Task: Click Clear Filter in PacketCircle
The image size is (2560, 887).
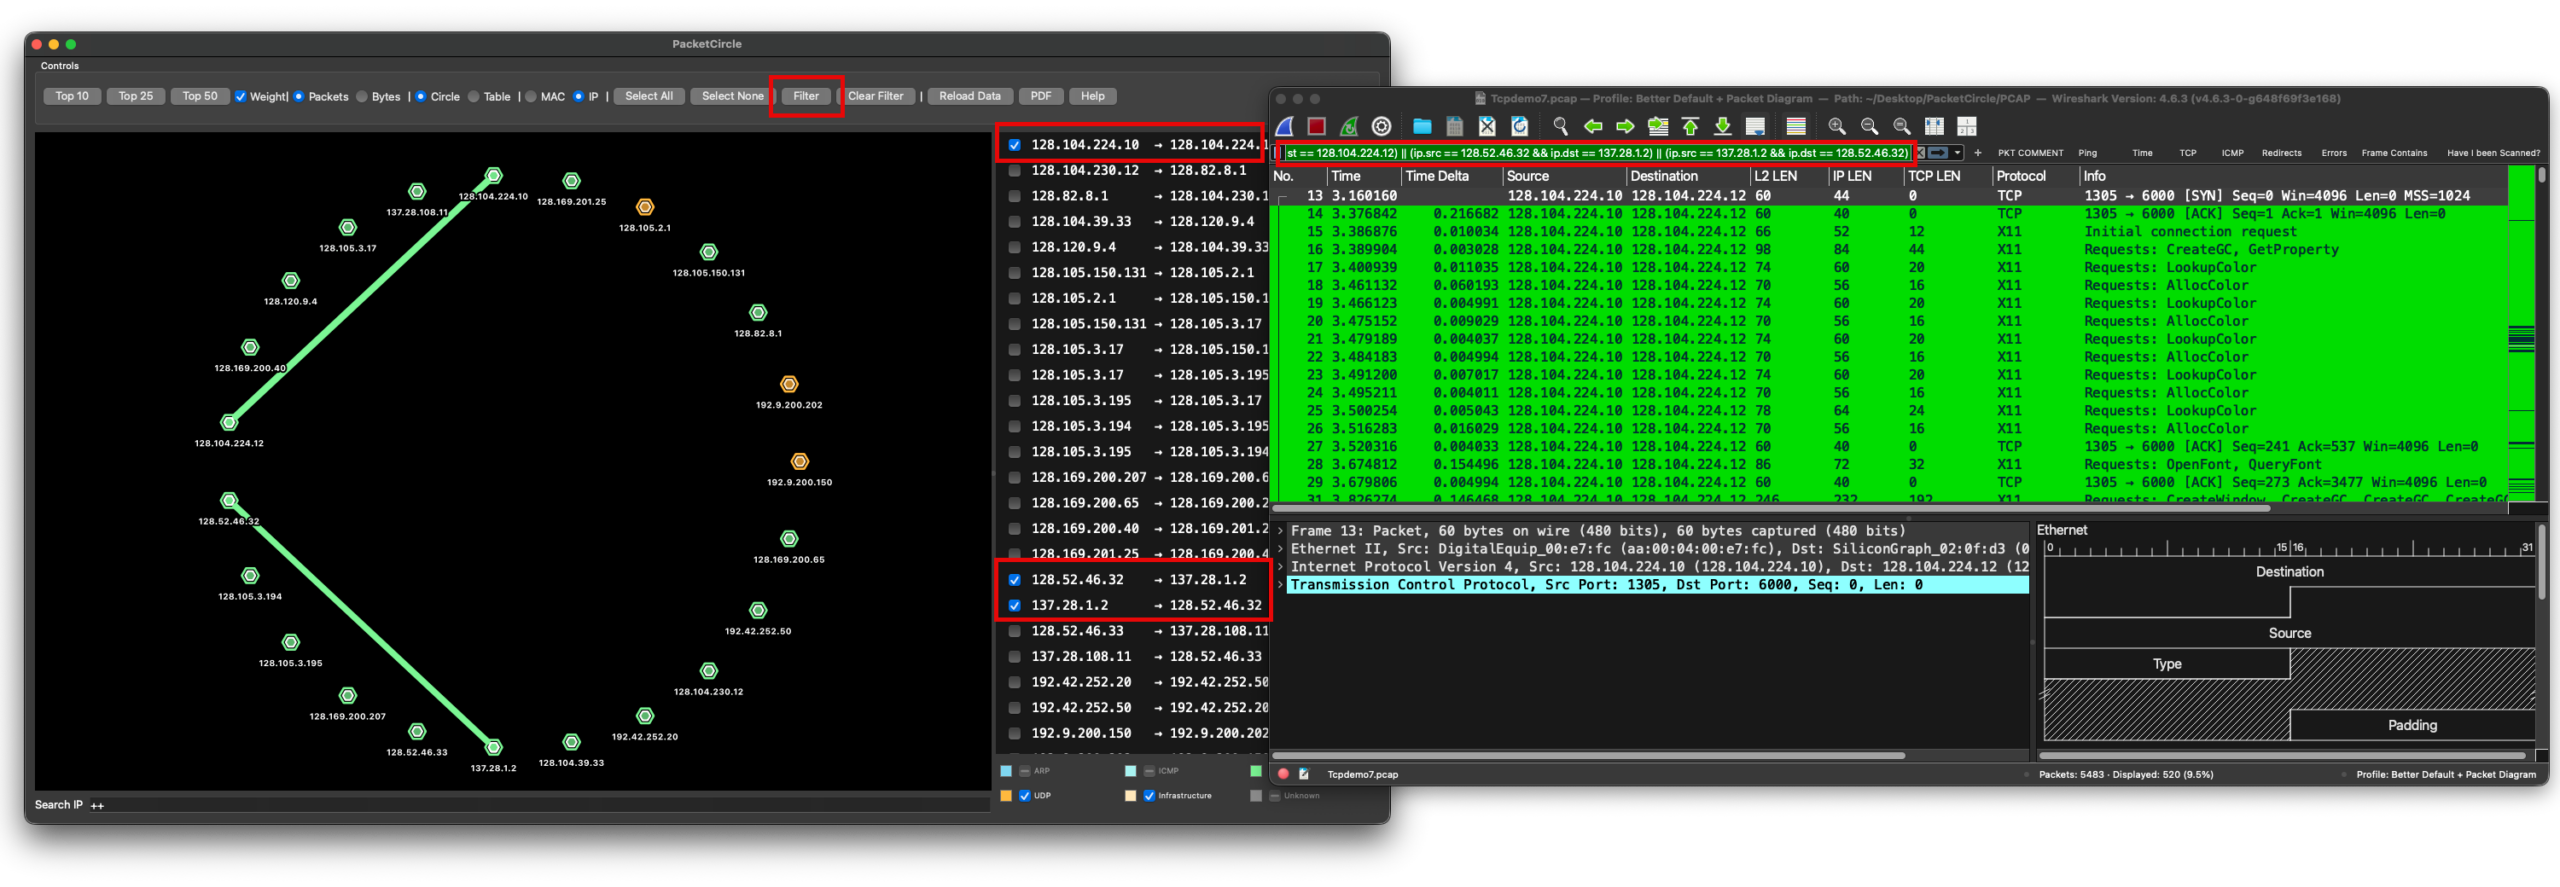Action: (x=875, y=97)
